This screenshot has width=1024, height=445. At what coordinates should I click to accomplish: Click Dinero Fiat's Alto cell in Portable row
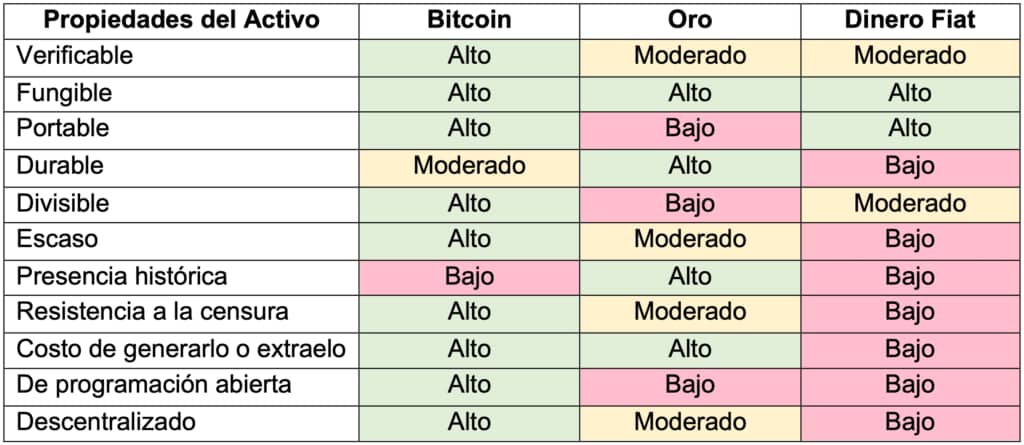click(x=910, y=129)
